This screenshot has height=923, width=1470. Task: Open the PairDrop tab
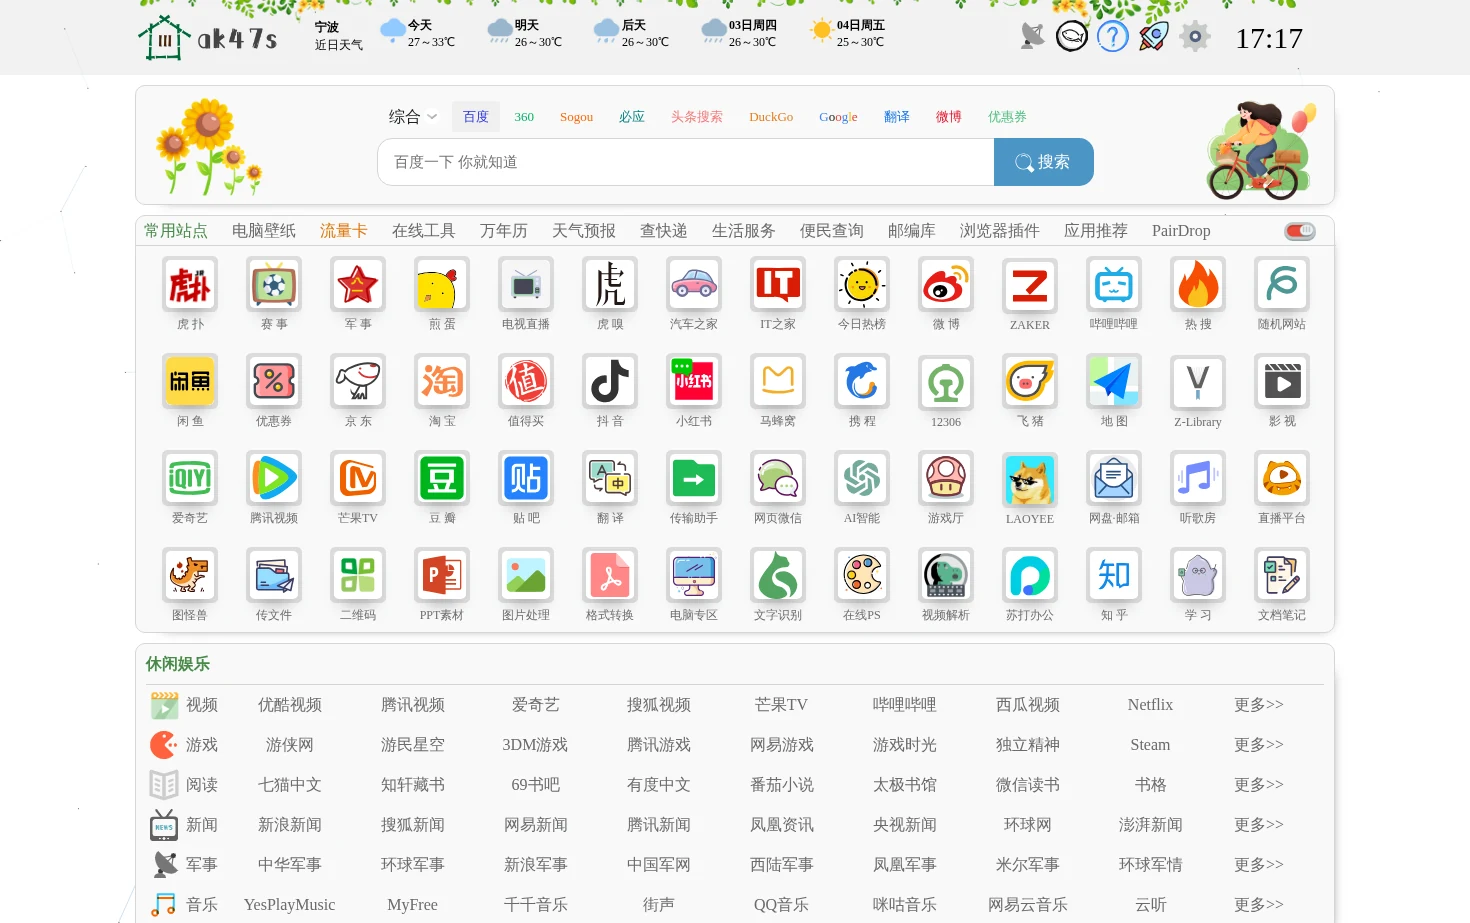click(1181, 231)
